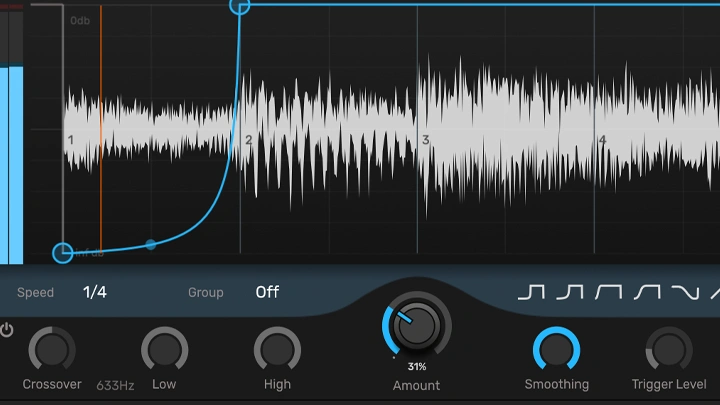Select the bottom-left curve node at -inf db
The height and width of the screenshot is (405, 720).
pyautogui.click(x=63, y=253)
